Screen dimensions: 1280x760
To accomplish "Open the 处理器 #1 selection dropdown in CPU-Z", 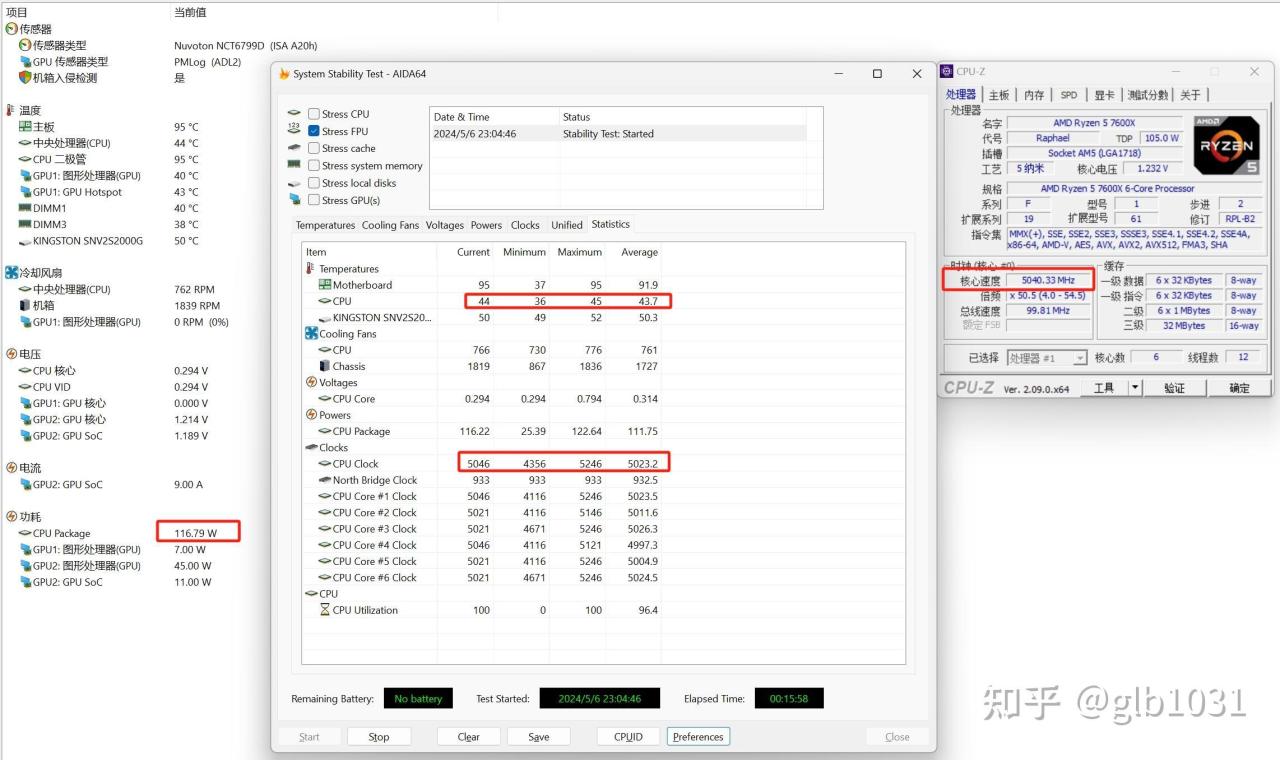I will click(1046, 358).
